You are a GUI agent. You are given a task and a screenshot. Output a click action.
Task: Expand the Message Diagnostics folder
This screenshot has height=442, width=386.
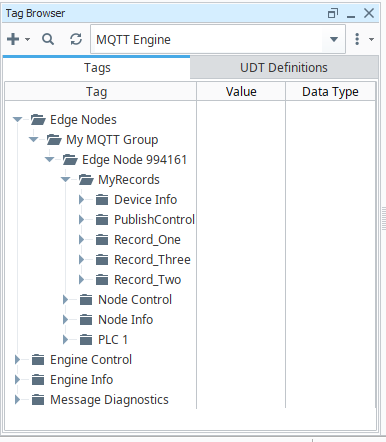[x=17, y=399]
